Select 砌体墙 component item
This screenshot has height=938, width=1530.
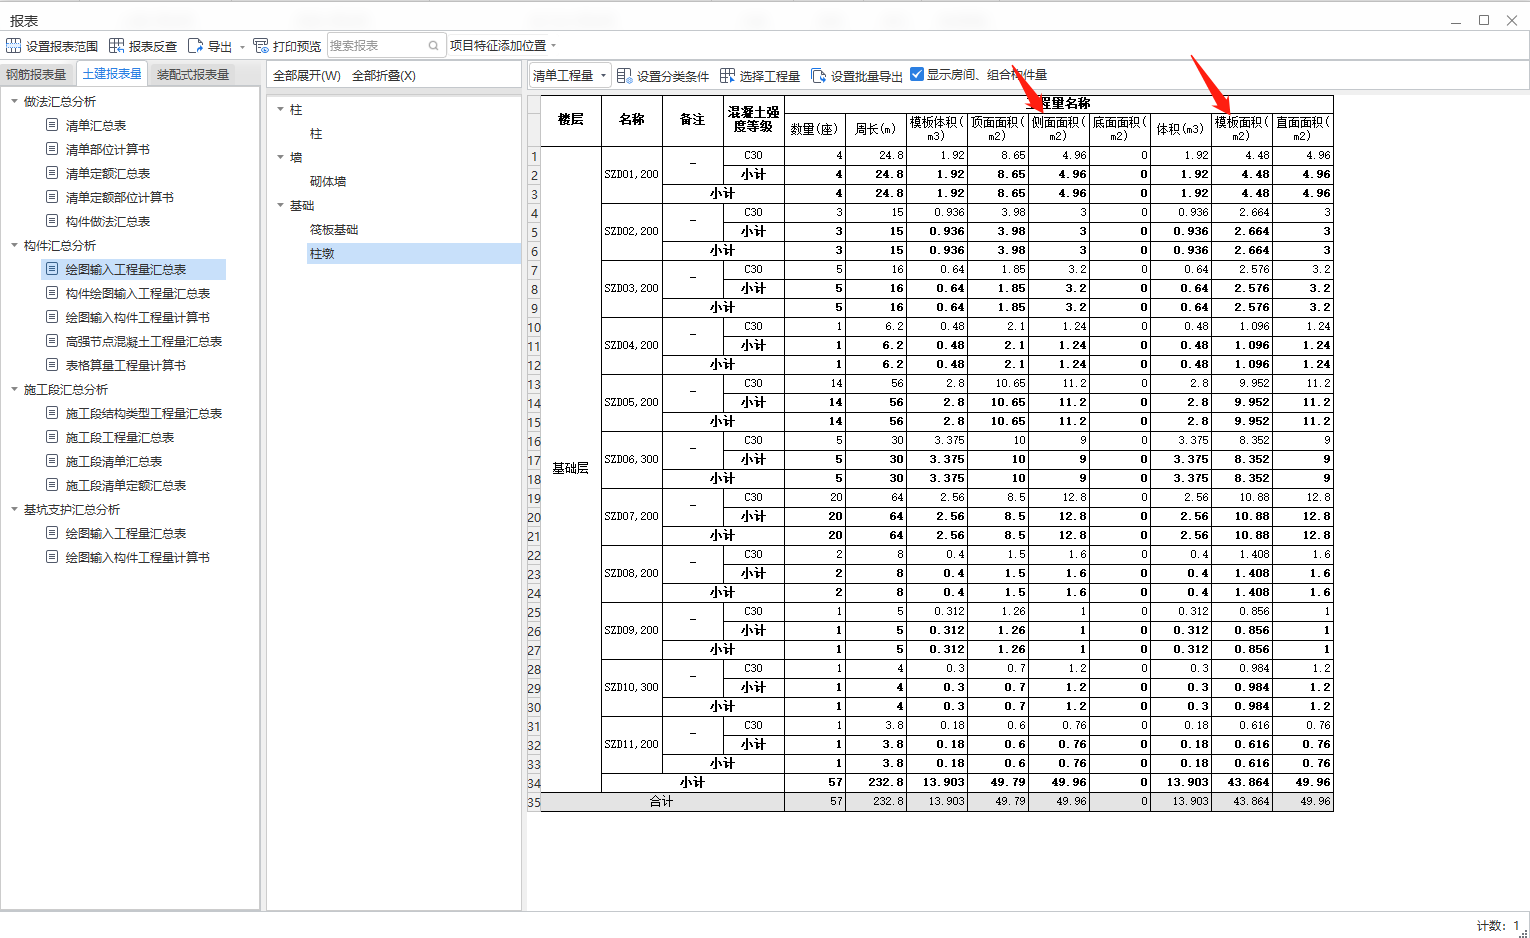(328, 181)
